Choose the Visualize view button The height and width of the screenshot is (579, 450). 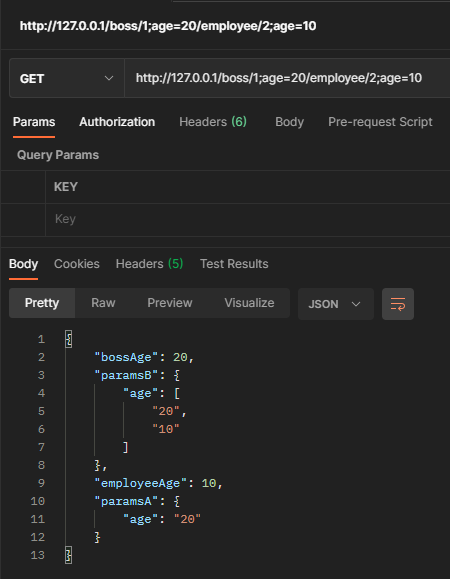(x=249, y=303)
